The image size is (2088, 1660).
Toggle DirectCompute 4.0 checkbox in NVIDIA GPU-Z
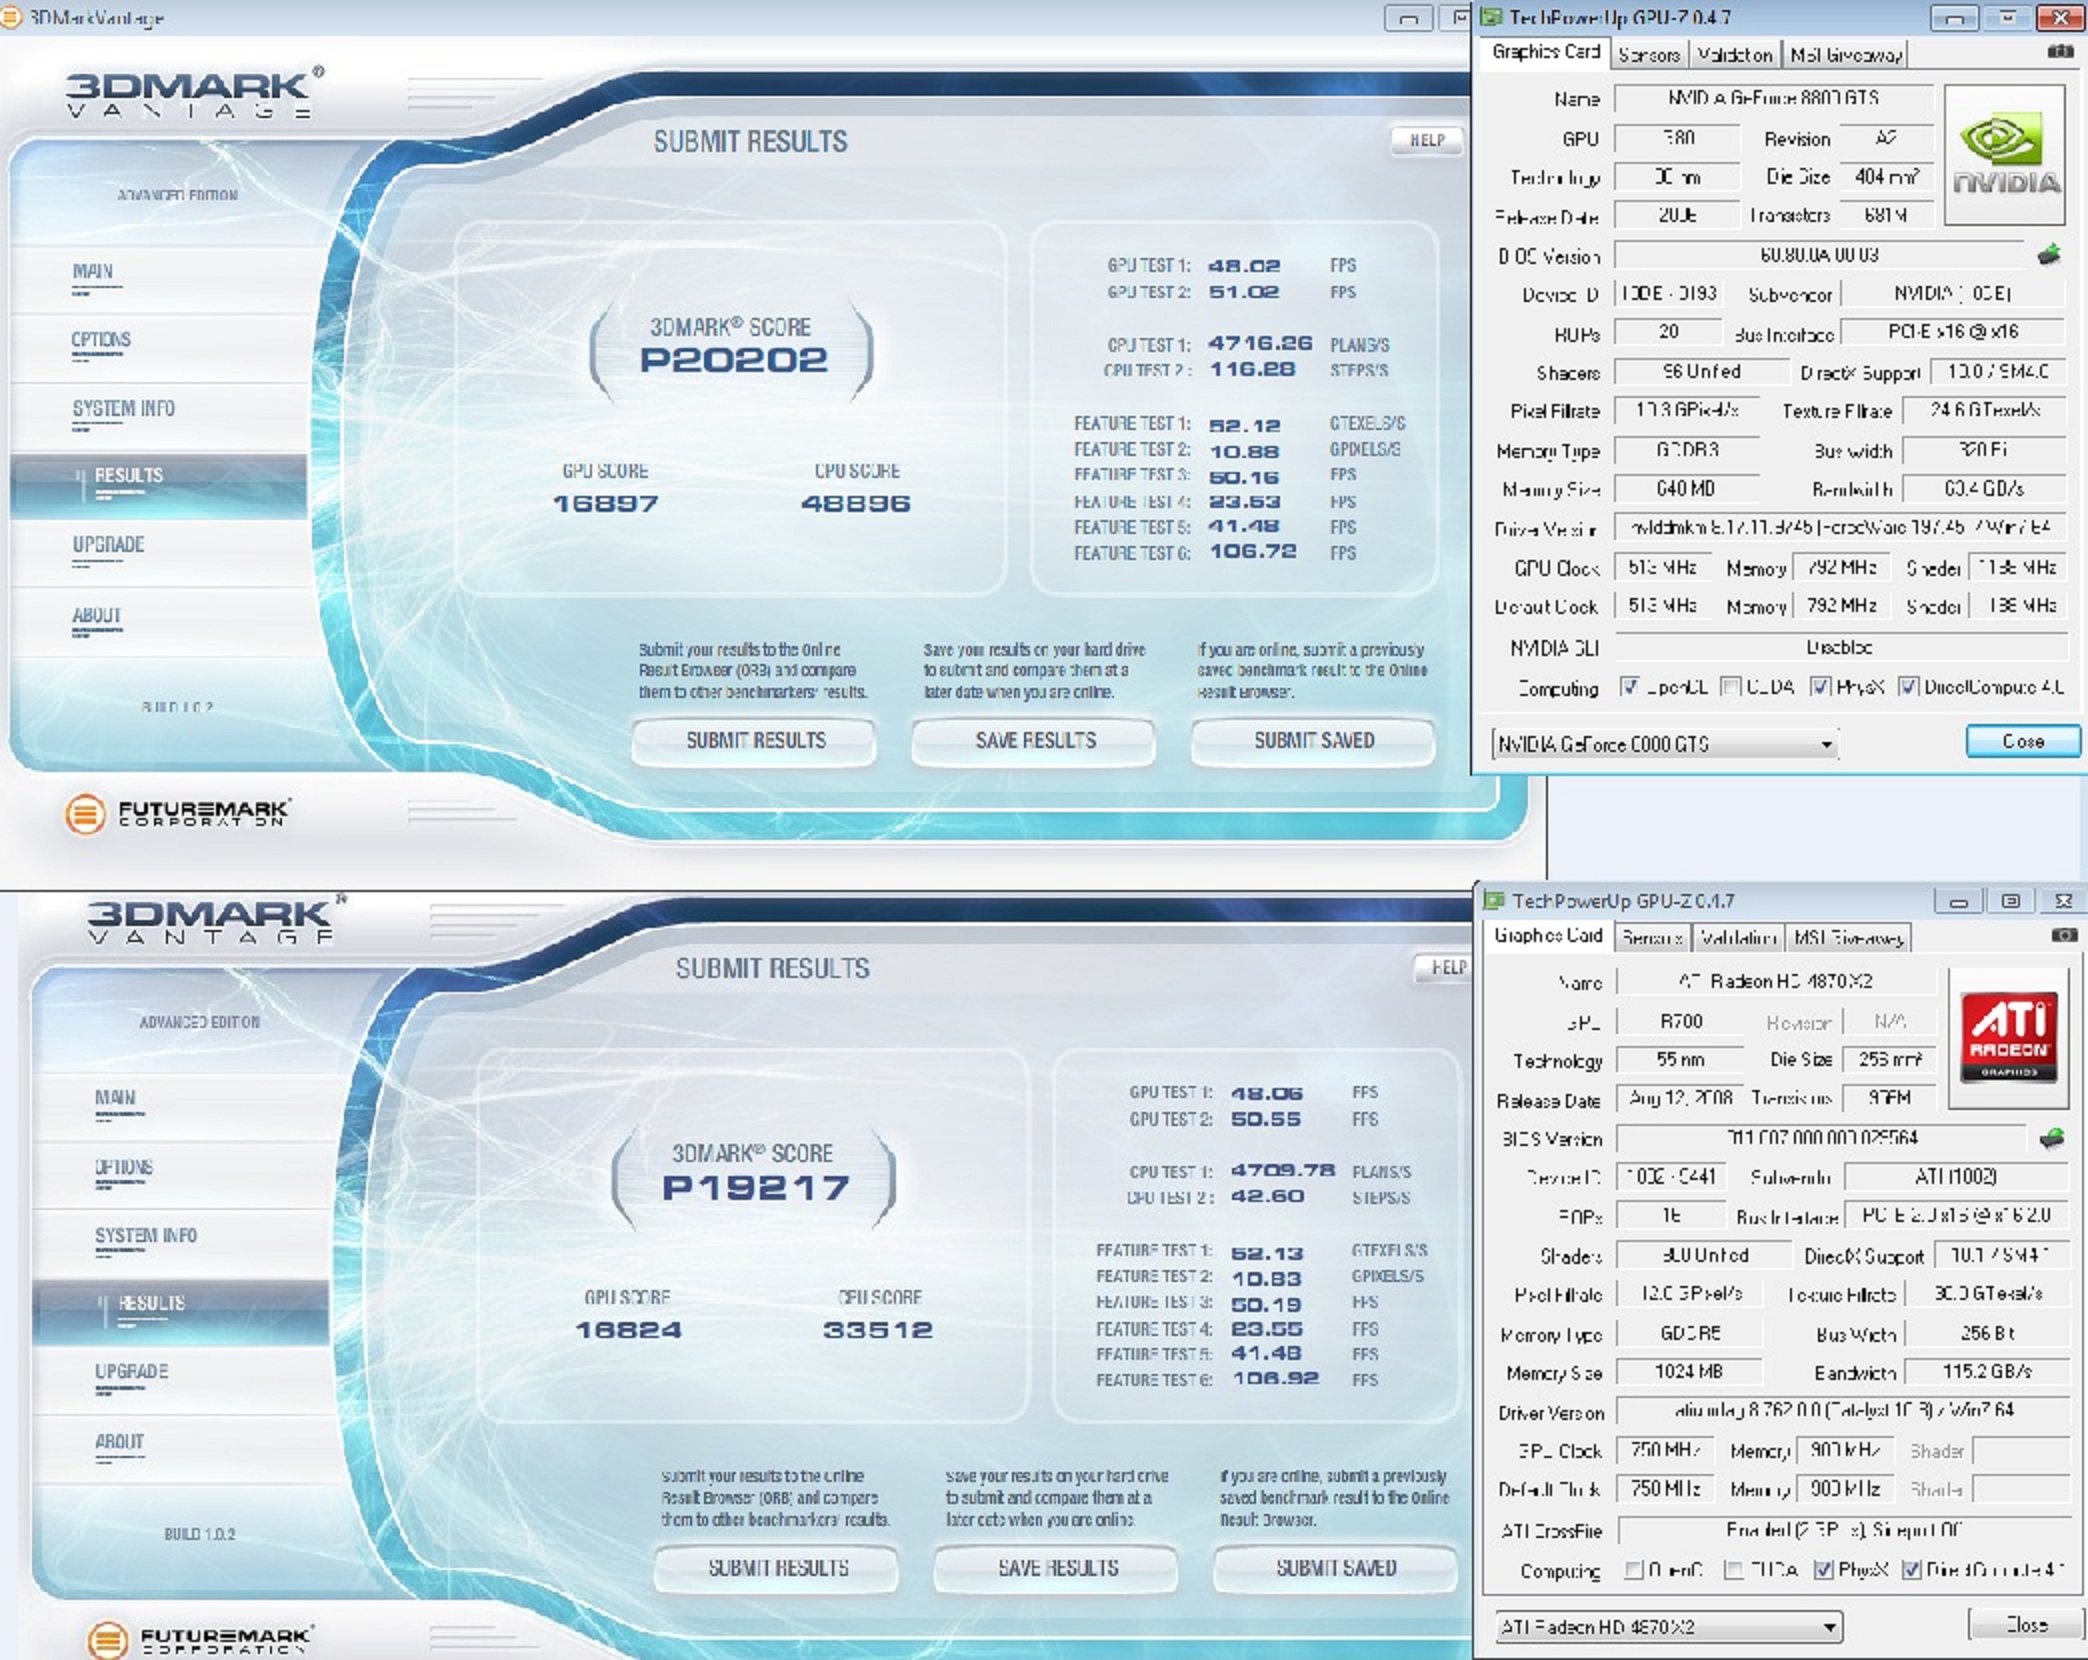click(x=1908, y=686)
